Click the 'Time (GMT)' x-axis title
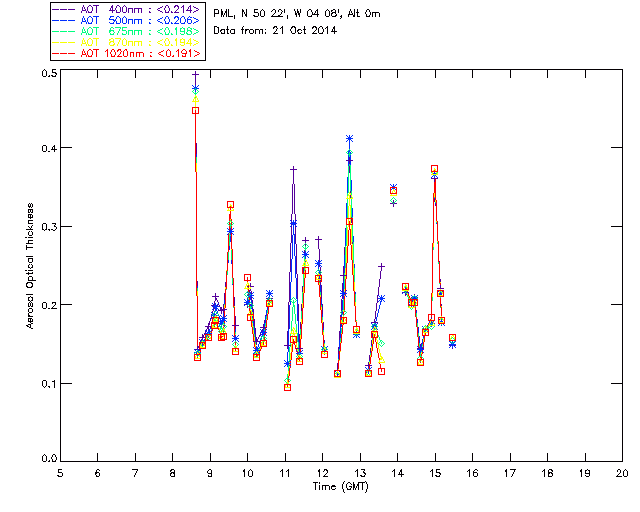640x512 pixels. [x=340, y=486]
